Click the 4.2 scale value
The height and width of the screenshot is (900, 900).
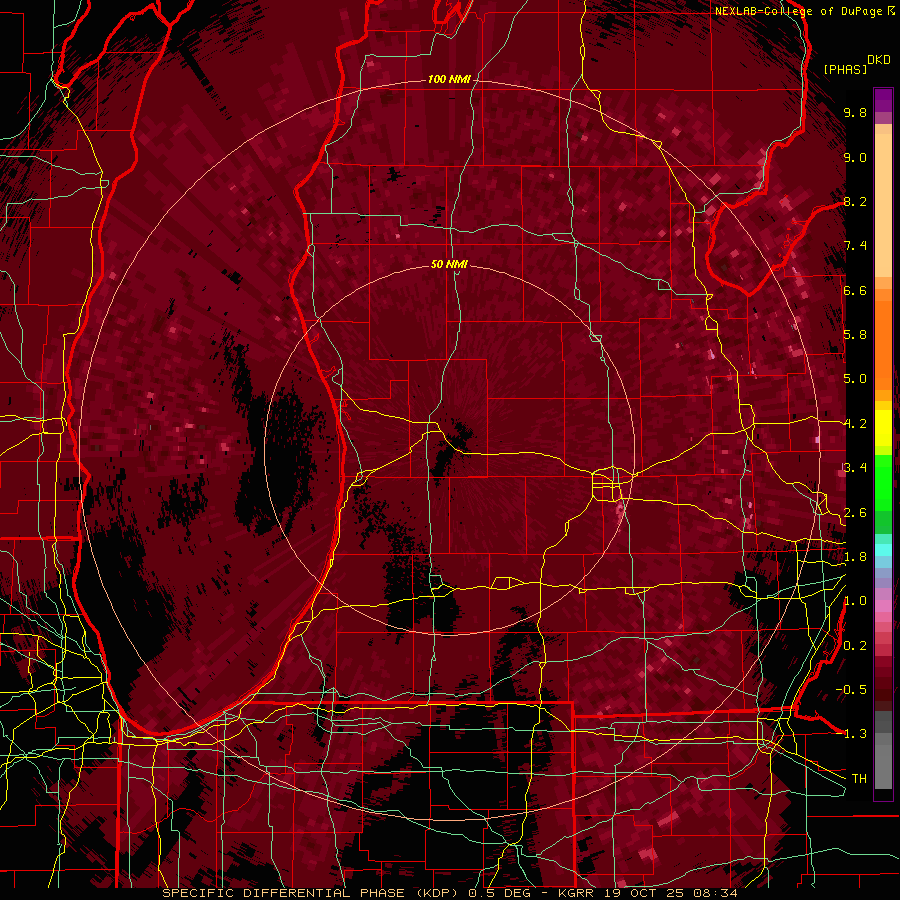[x=855, y=424]
